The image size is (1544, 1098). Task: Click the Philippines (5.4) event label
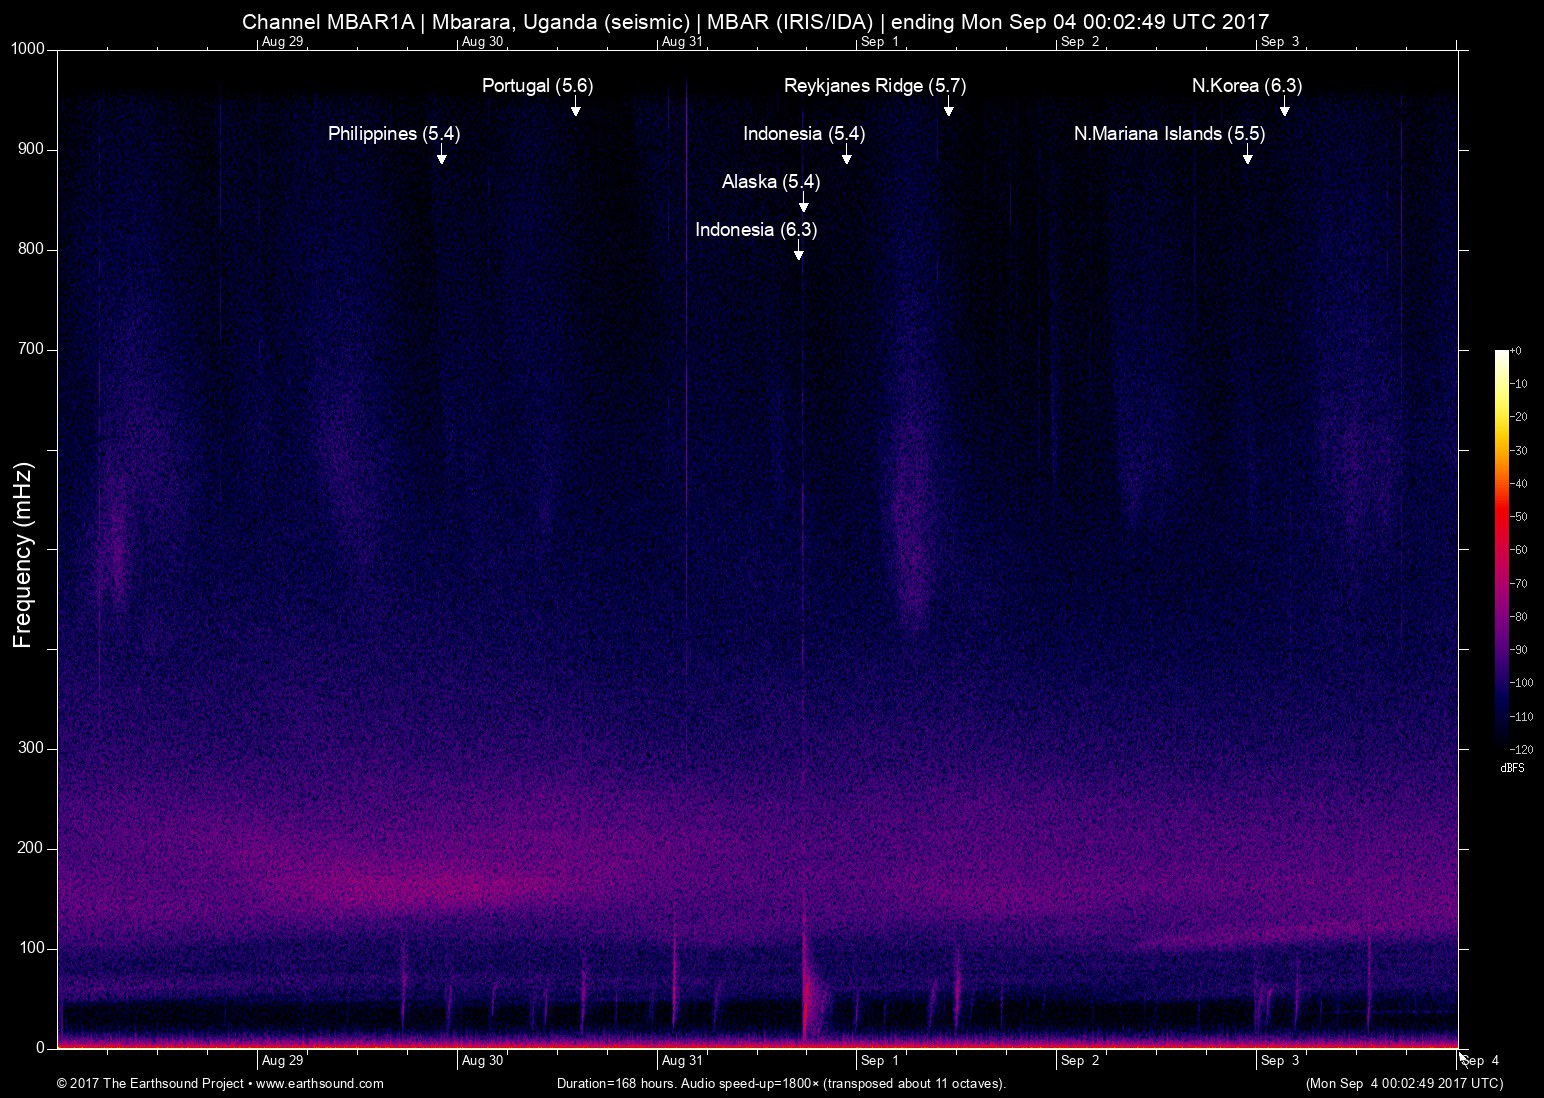(393, 134)
